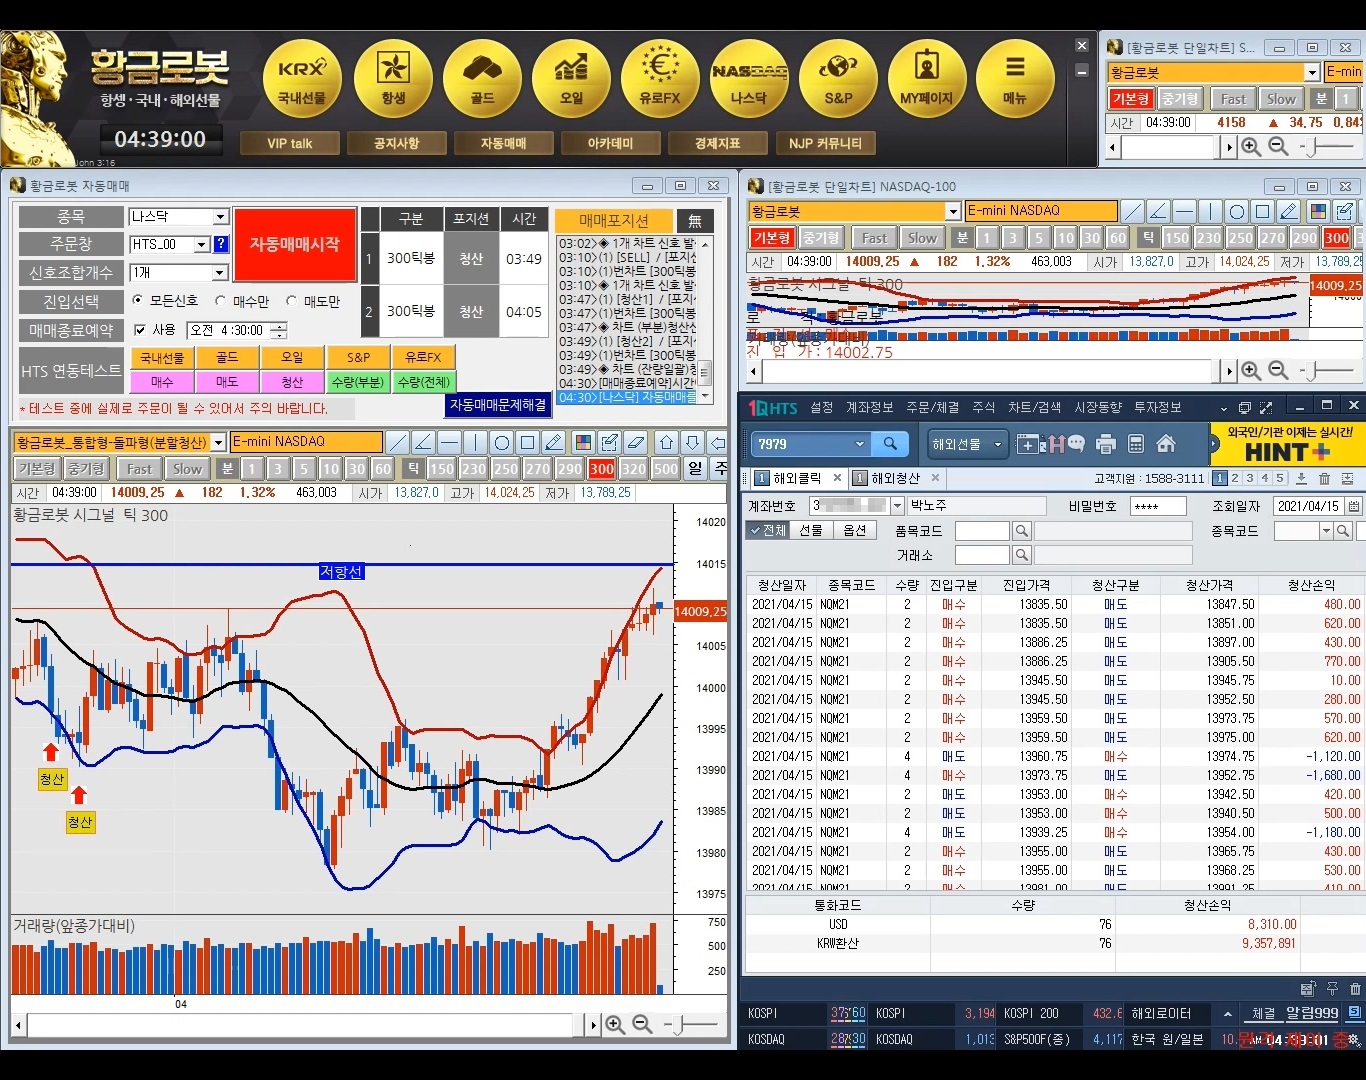Open the color grid settings in main chart
The height and width of the screenshot is (1080, 1366).
pyautogui.click(x=583, y=442)
